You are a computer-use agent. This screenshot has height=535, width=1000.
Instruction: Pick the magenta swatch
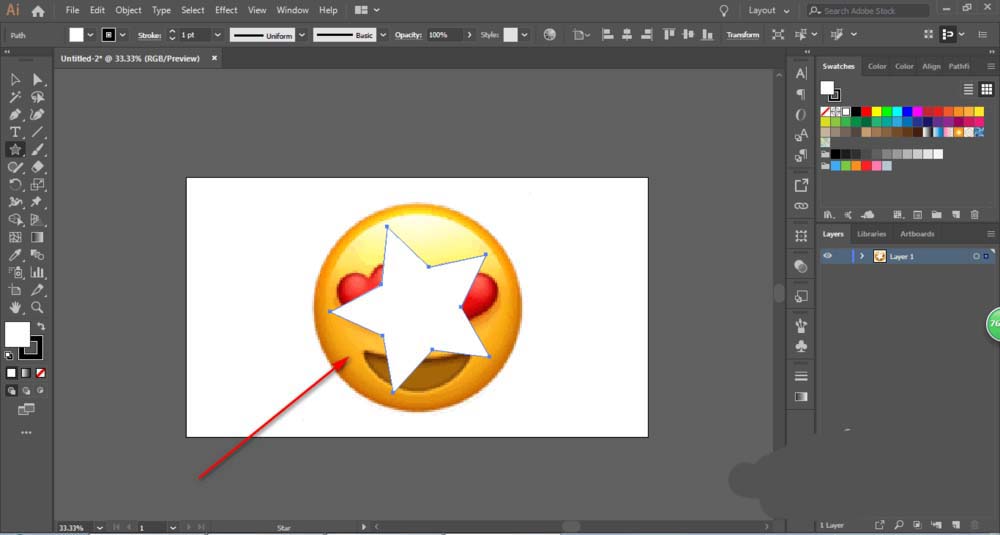coord(917,112)
